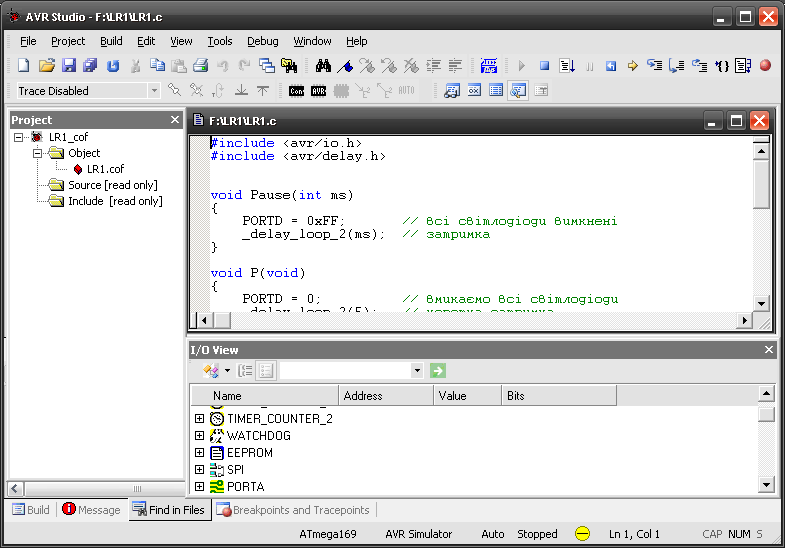Open the Debug menu
Image resolution: width=785 pixels, height=548 pixels.
pos(263,41)
